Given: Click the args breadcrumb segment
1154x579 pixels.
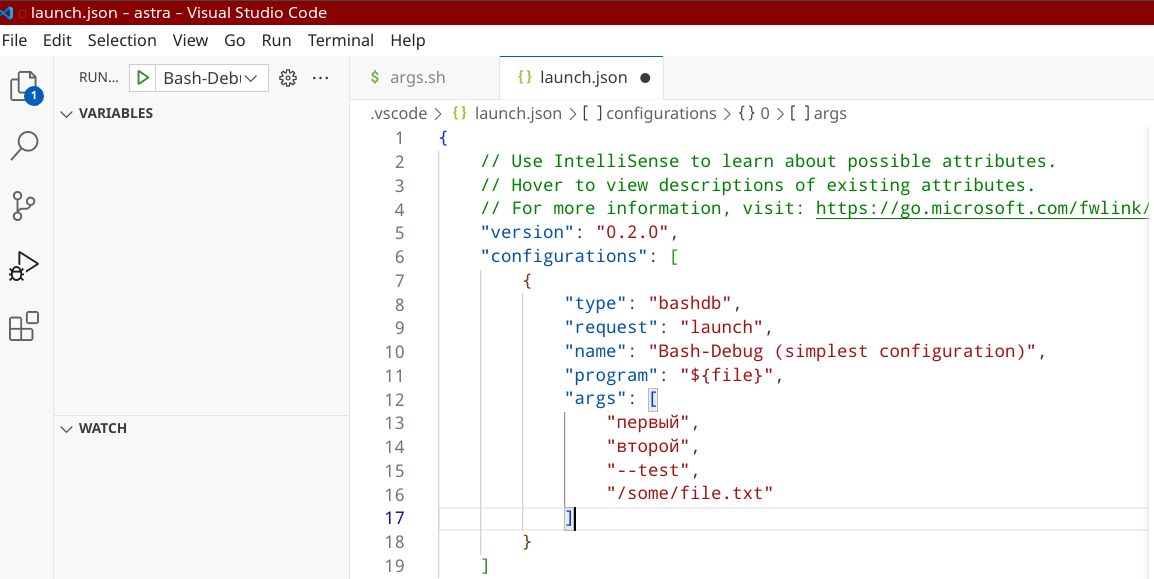Looking at the screenshot, I should point(818,114).
